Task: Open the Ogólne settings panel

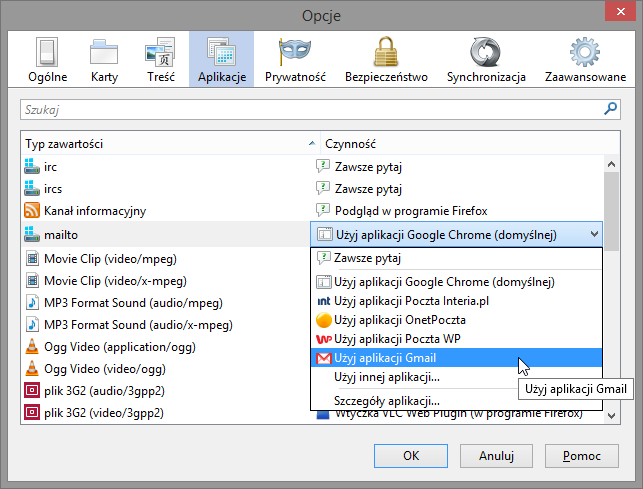Action: pyautogui.click(x=46, y=59)
